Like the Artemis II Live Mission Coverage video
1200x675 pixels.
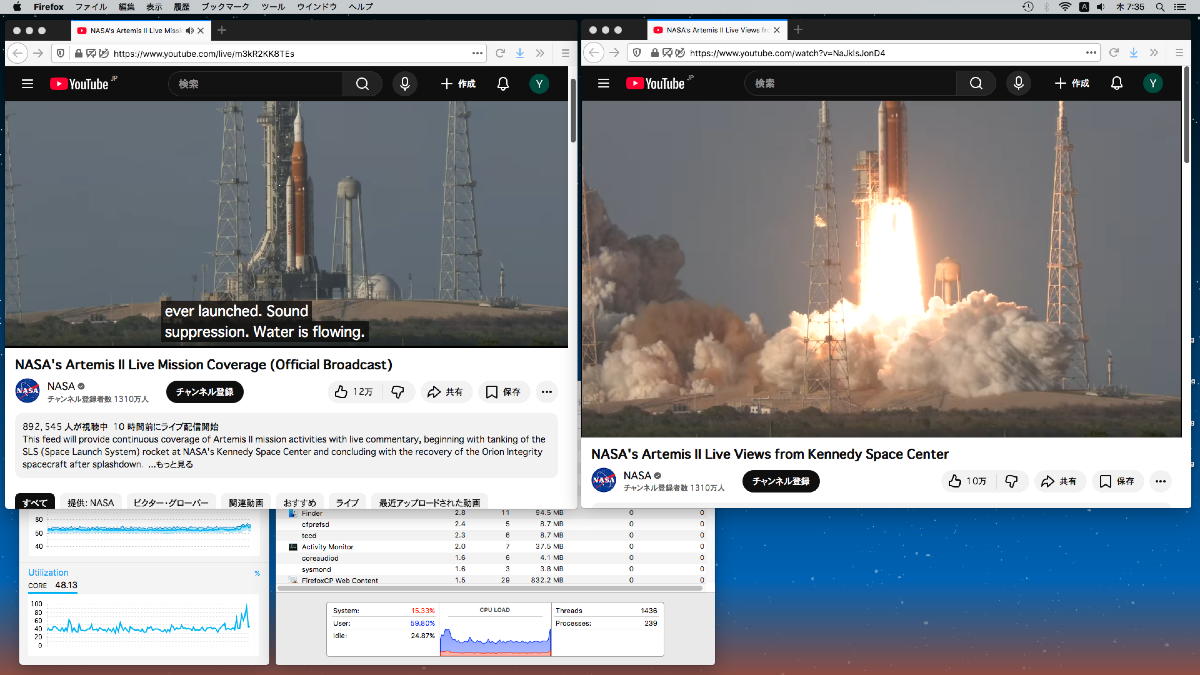[352, 392]
